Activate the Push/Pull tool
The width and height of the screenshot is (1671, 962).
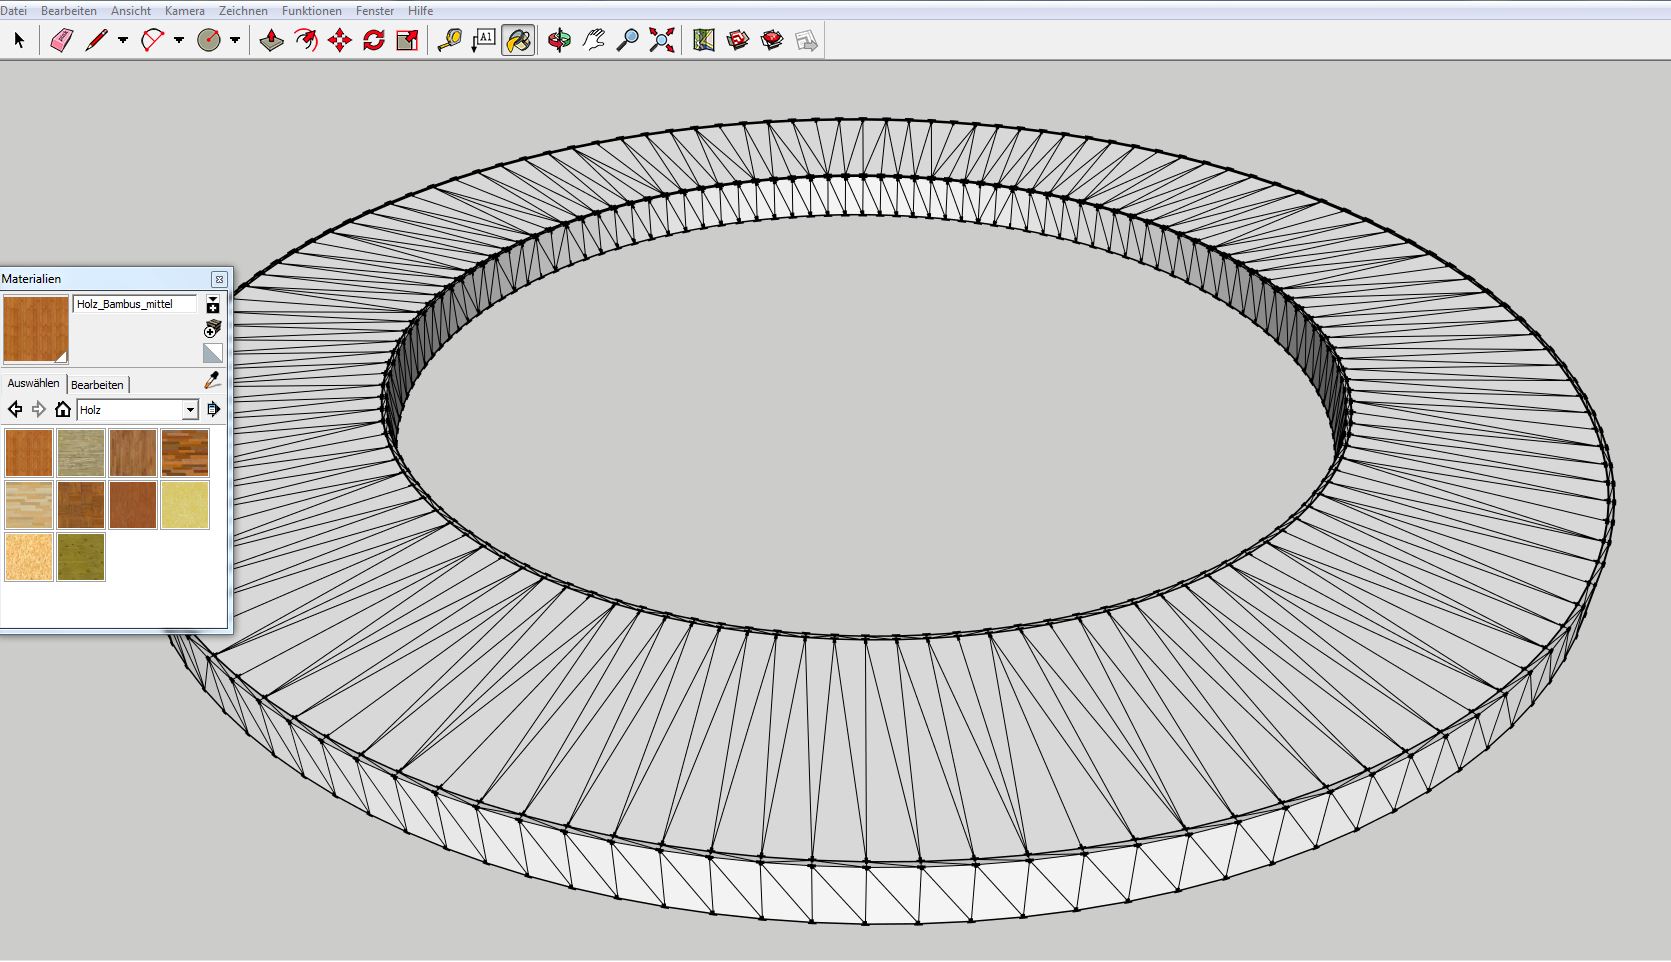point(271,41)
